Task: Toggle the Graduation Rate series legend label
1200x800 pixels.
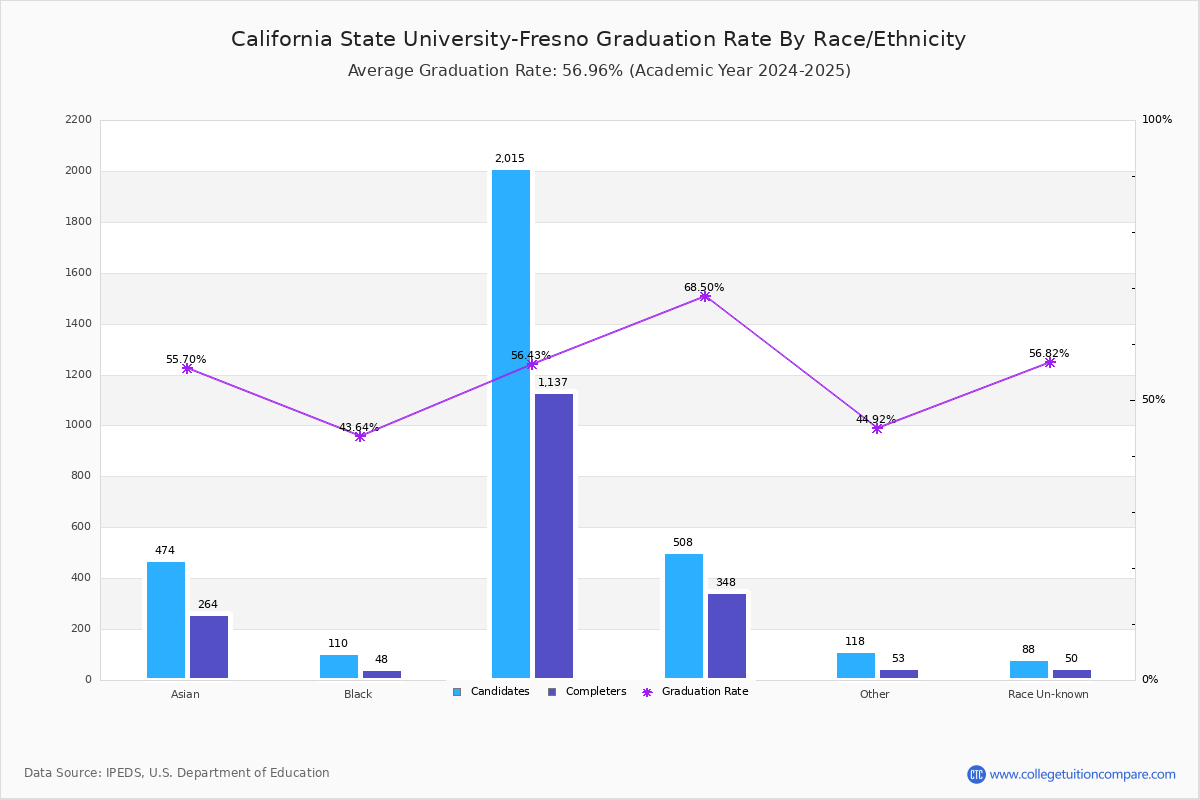Action: tap(705, 692)
